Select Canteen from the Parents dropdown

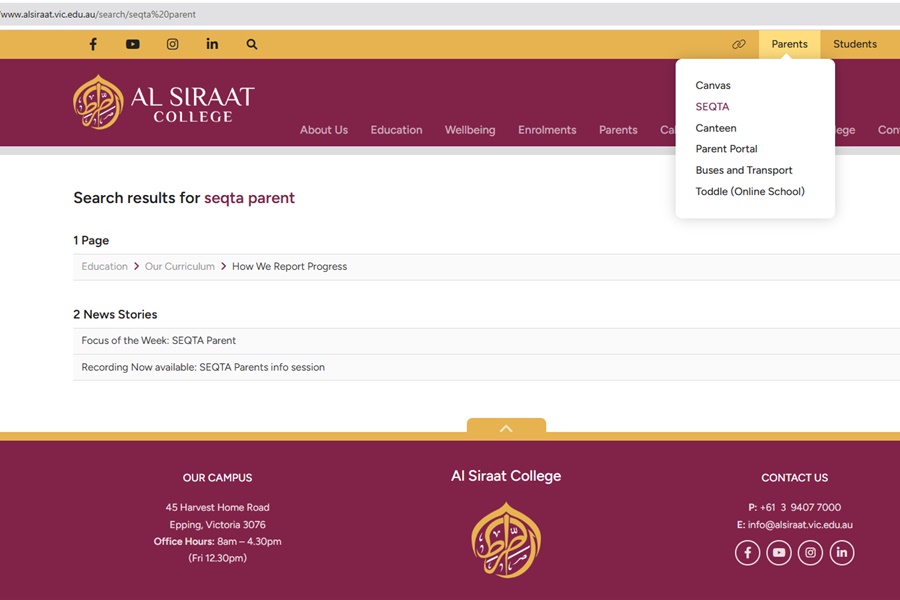pyautogui.click(x=716, y=128)
